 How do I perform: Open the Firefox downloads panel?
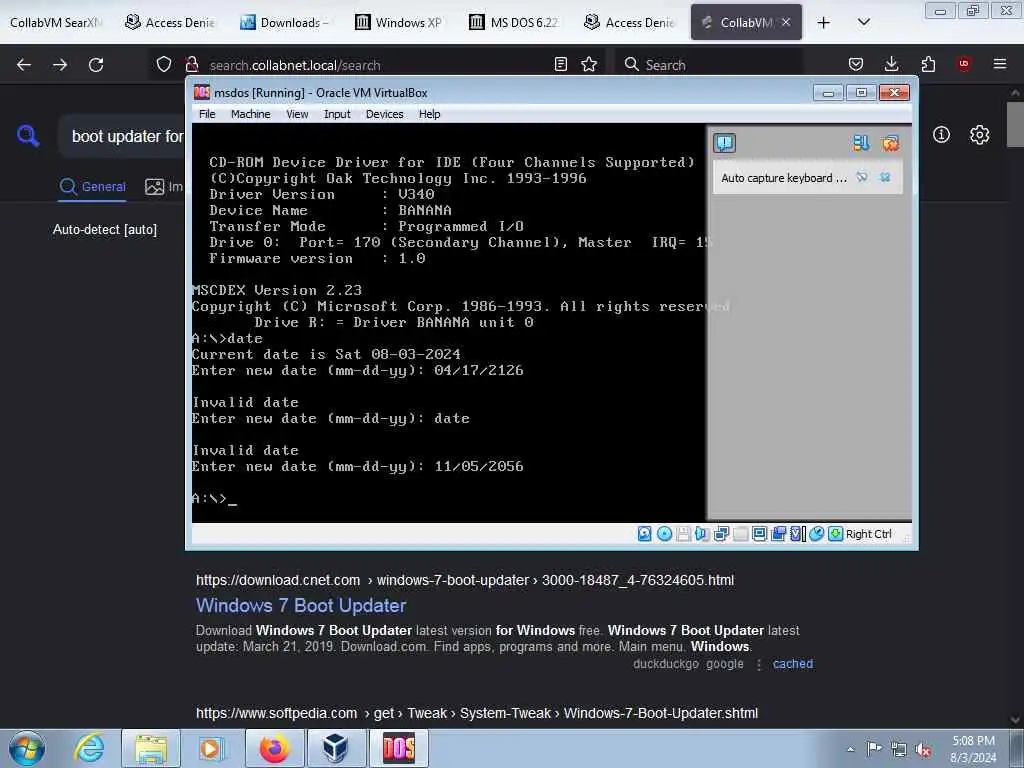click(891, 64)
